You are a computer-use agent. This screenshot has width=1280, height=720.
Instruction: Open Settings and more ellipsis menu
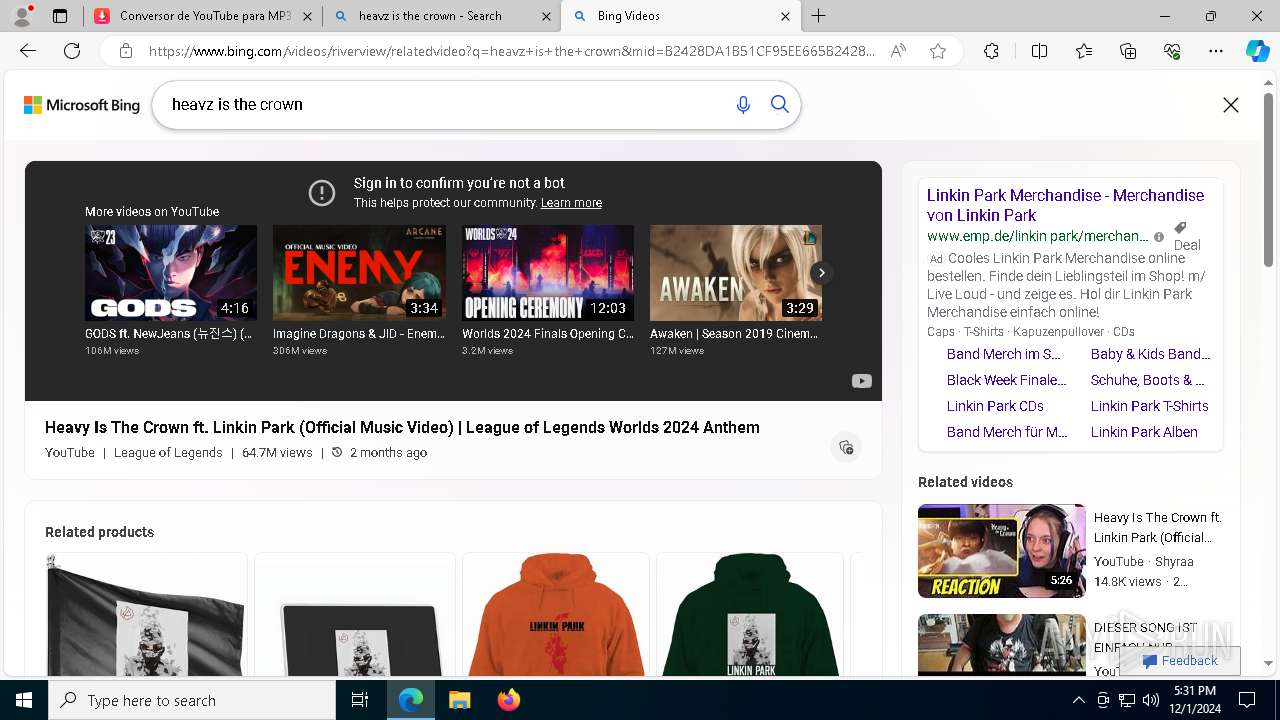point(1216,51)
